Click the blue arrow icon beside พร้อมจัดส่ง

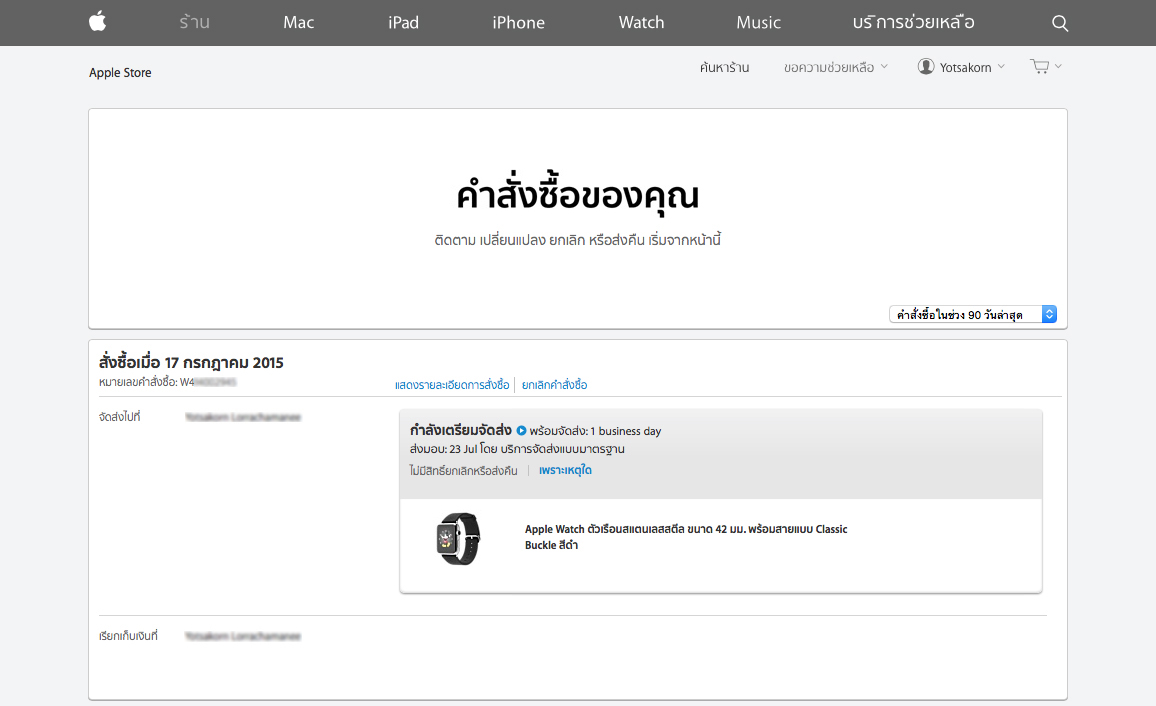[x=521, y=430]
